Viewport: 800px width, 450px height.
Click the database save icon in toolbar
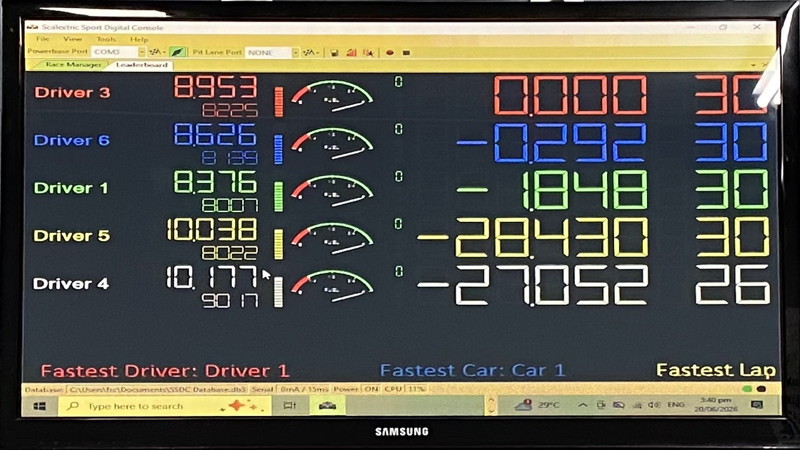(334, 53)
